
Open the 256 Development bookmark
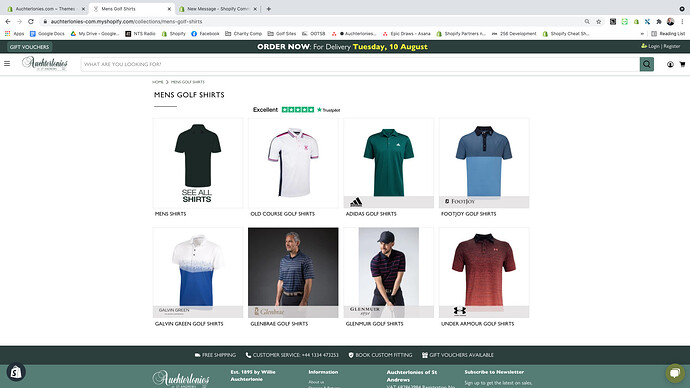point(514,33)
